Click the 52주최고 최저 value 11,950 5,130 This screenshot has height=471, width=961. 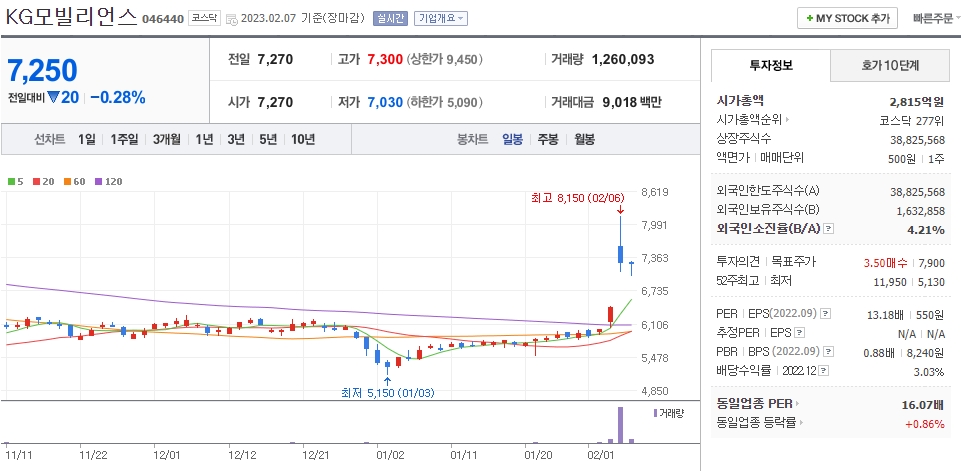click(x=910, y=281)
